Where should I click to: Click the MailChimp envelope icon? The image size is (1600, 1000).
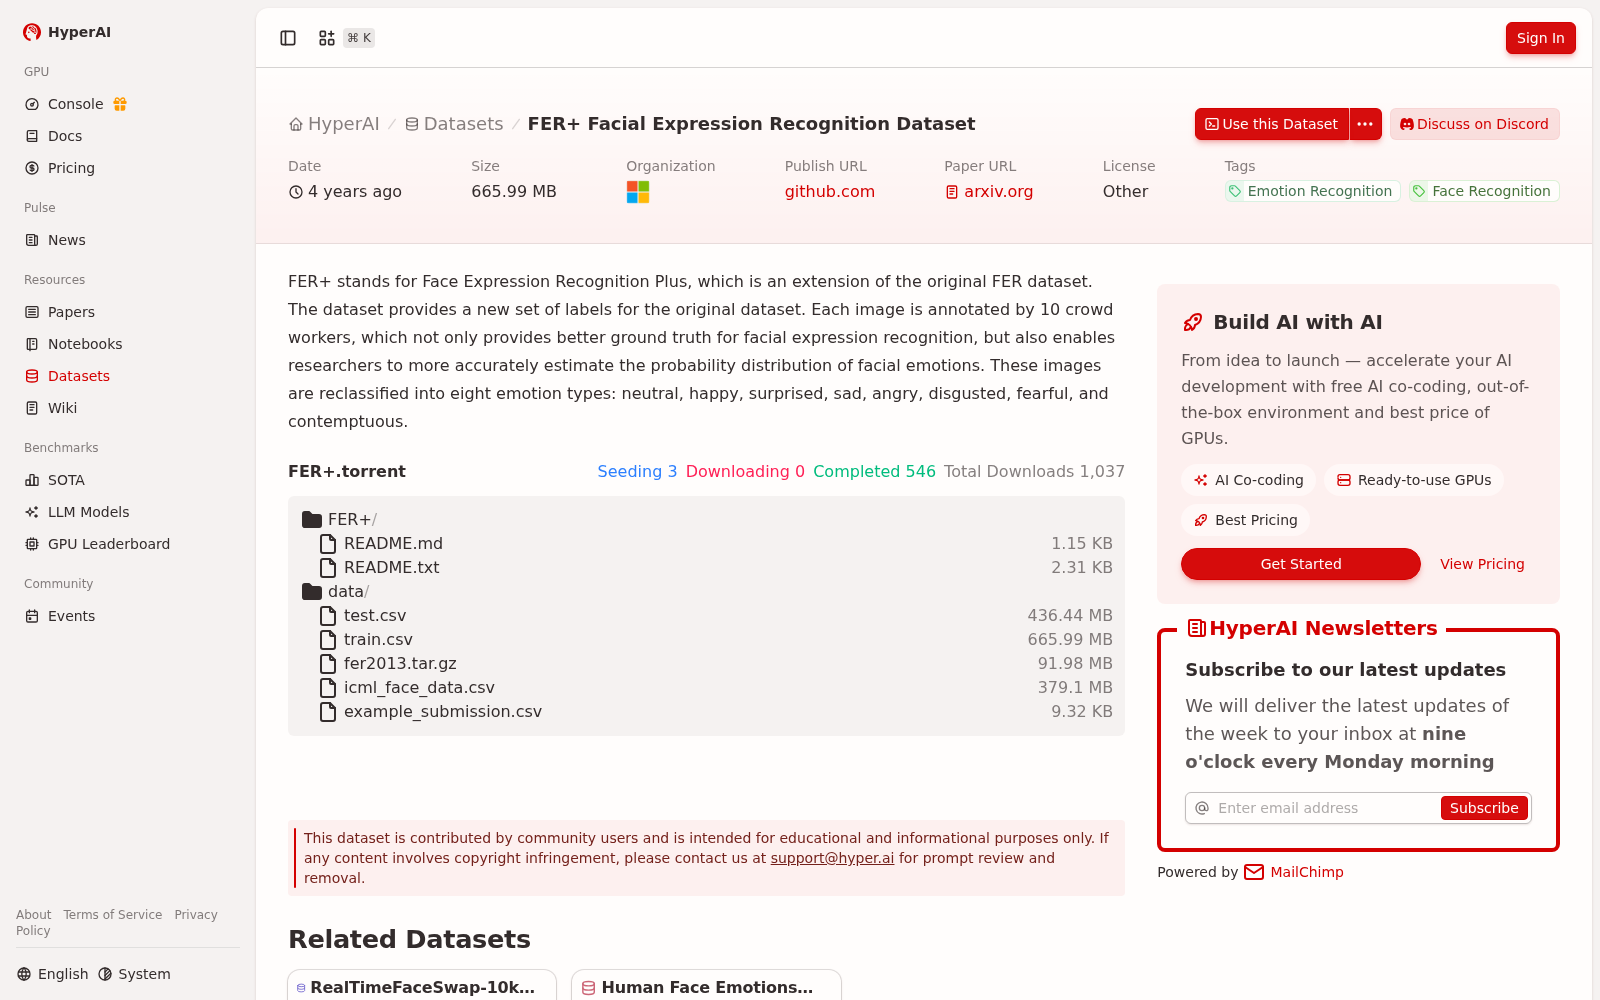(1254, 872)
